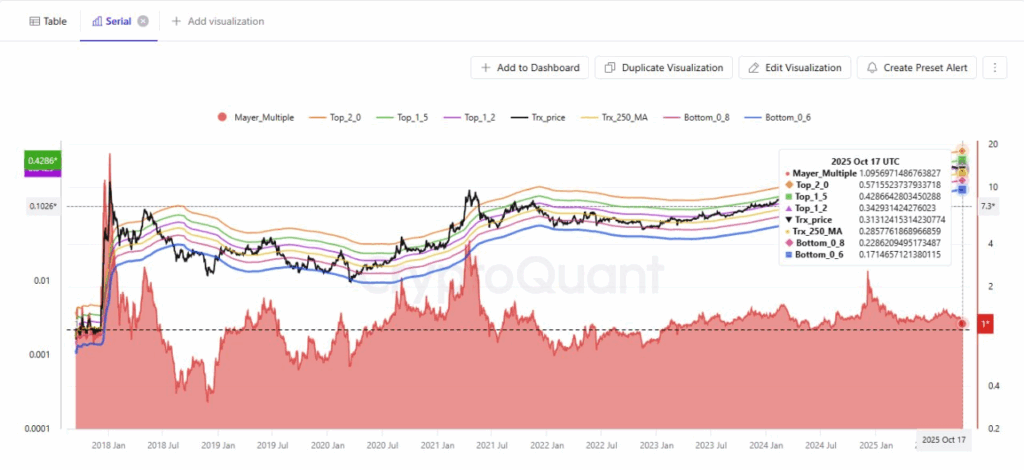Open the three-dot more options menu
1024x470 pixels.
[994, 68]
